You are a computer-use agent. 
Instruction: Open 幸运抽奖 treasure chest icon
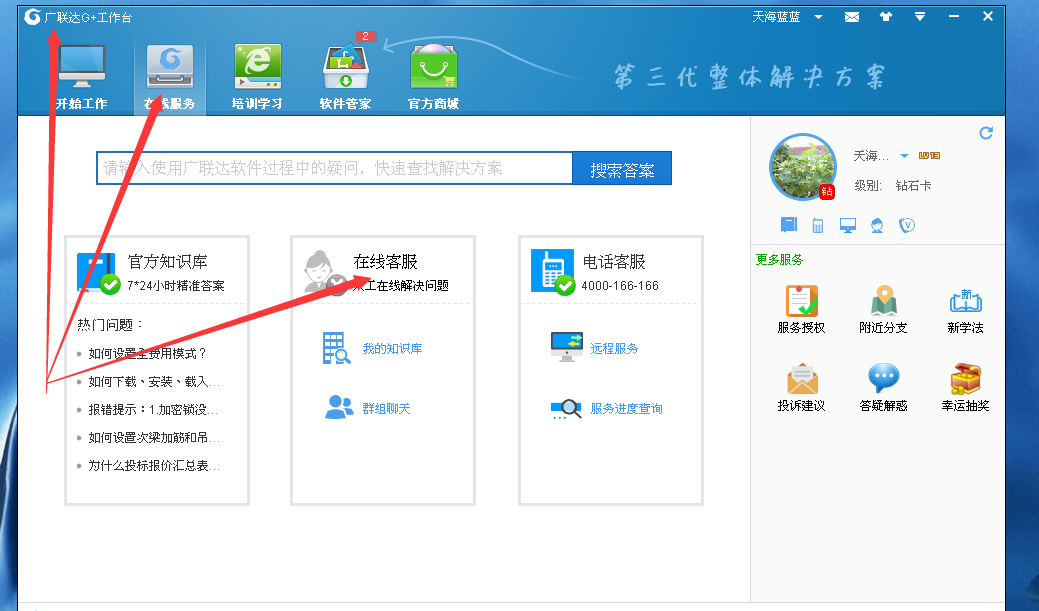pyautogui.click(x=965, y=378)
